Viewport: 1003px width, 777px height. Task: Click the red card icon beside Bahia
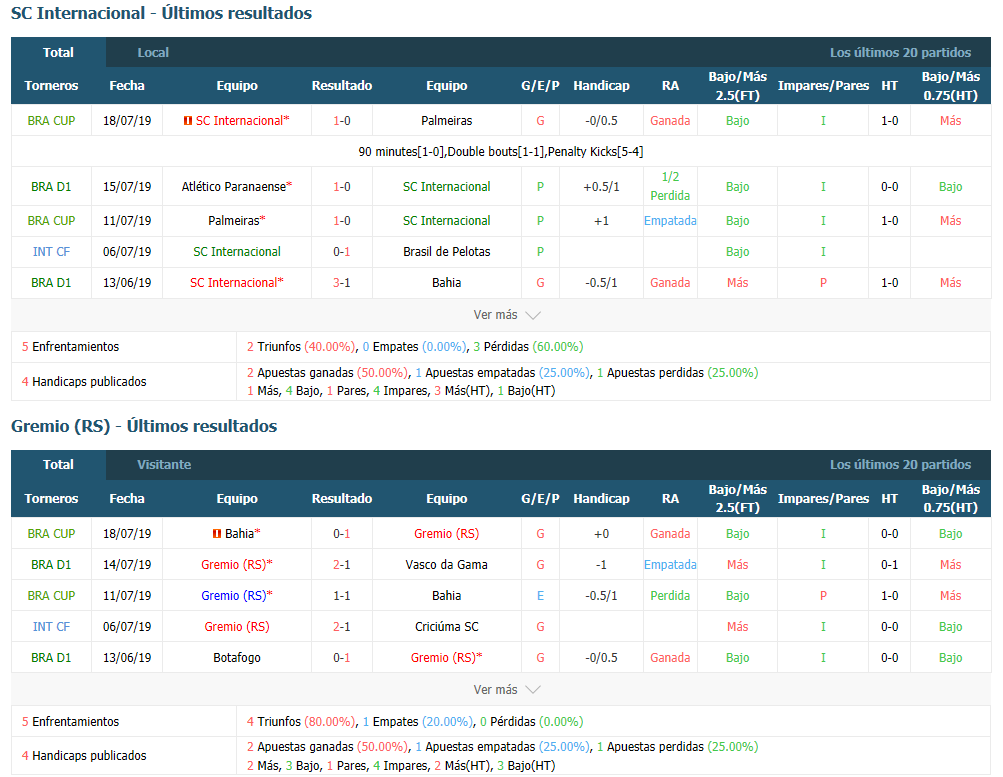pyautogui.click(x=217, y=534)
